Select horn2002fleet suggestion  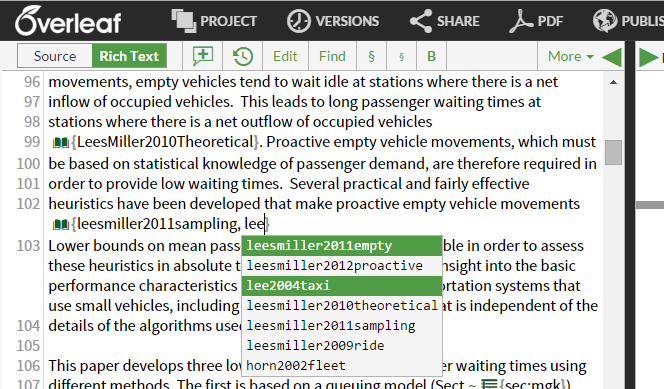pos(342,365)
